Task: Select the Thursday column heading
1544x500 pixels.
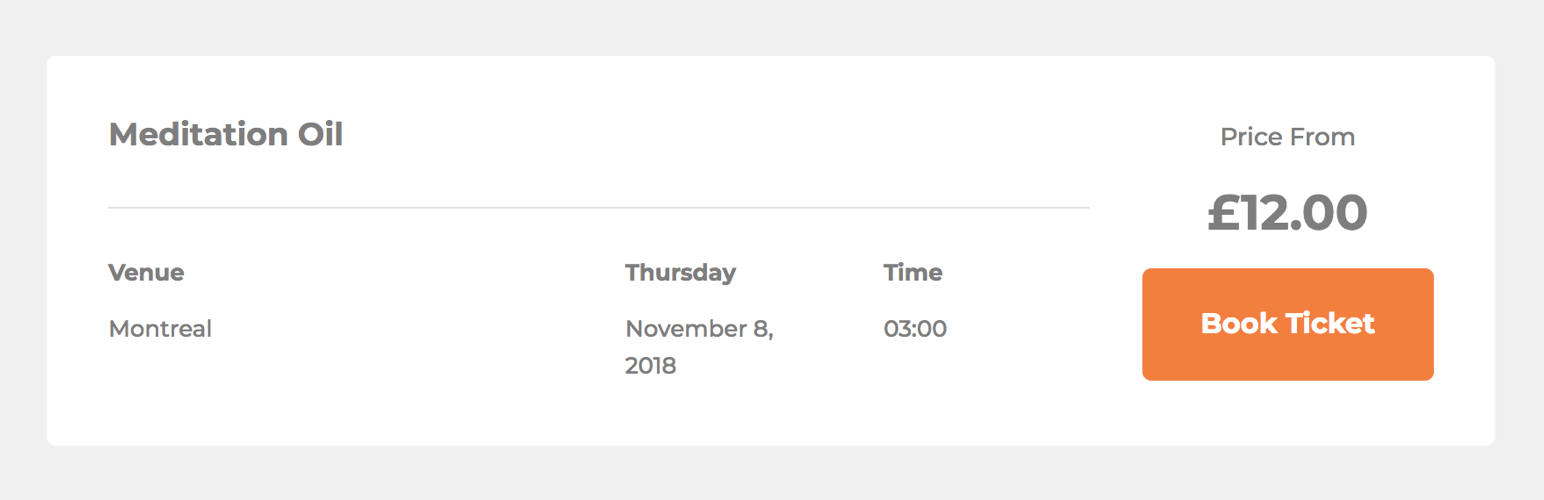Action: 681,273
